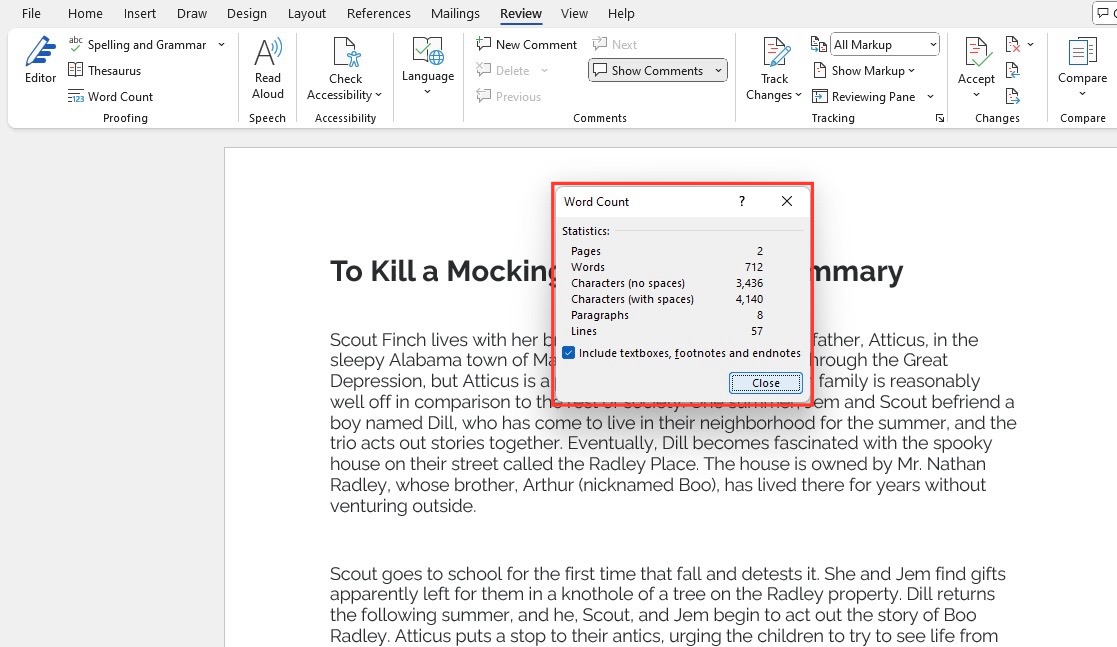Image resolution: width=1117 pixels, height=647 pixels.
Task: Switch to the Insert tab
Action: pyautogui.click(x=140, y=14)
